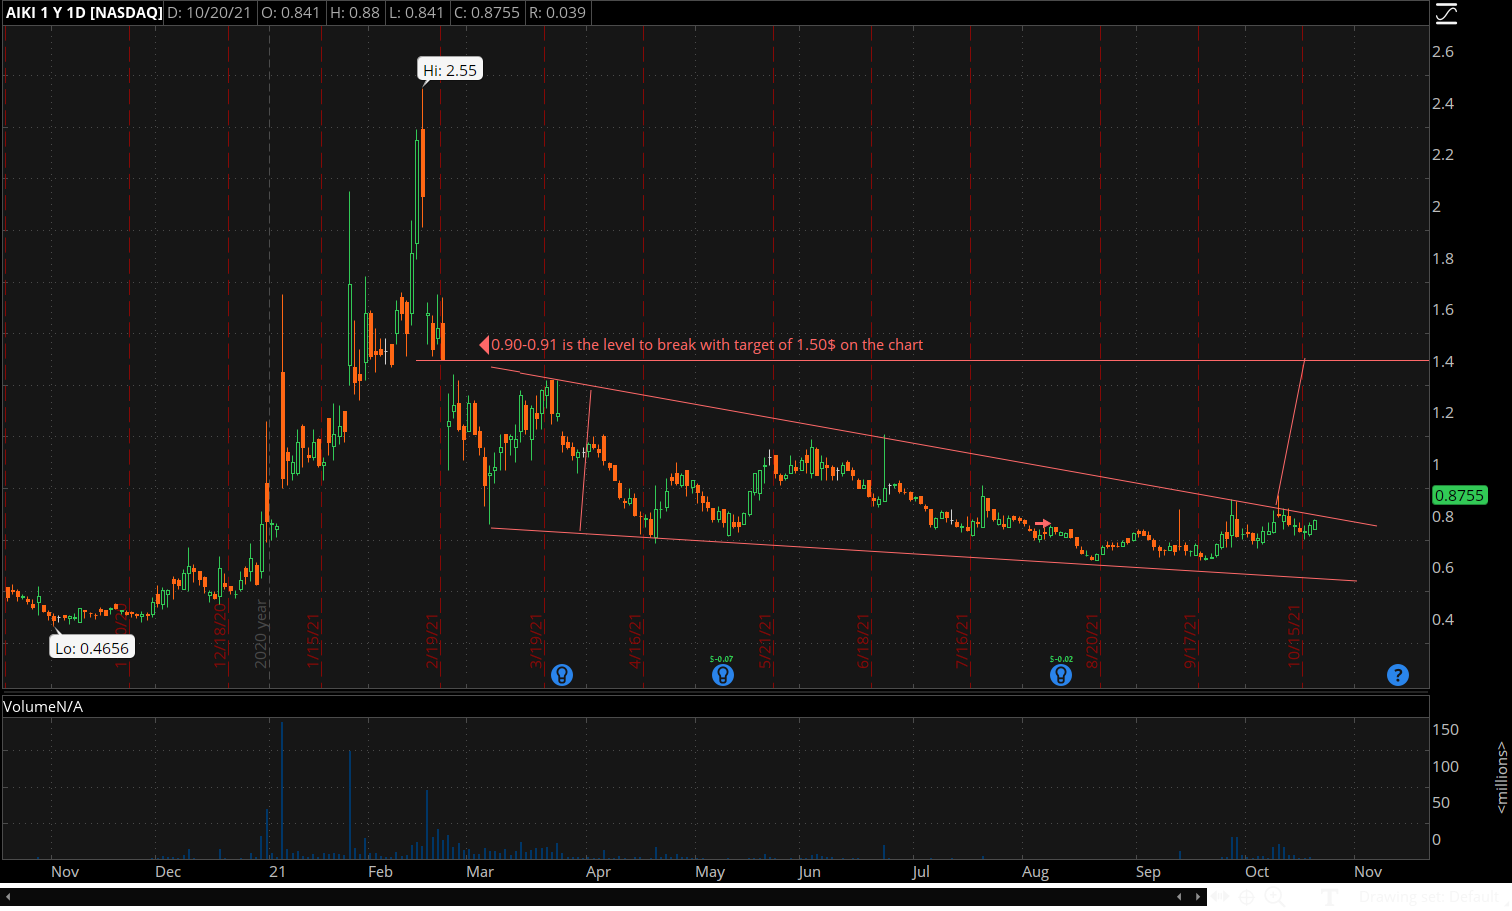
Task: Select the 7/16/21 expiration marker
Action: [962, 641]
